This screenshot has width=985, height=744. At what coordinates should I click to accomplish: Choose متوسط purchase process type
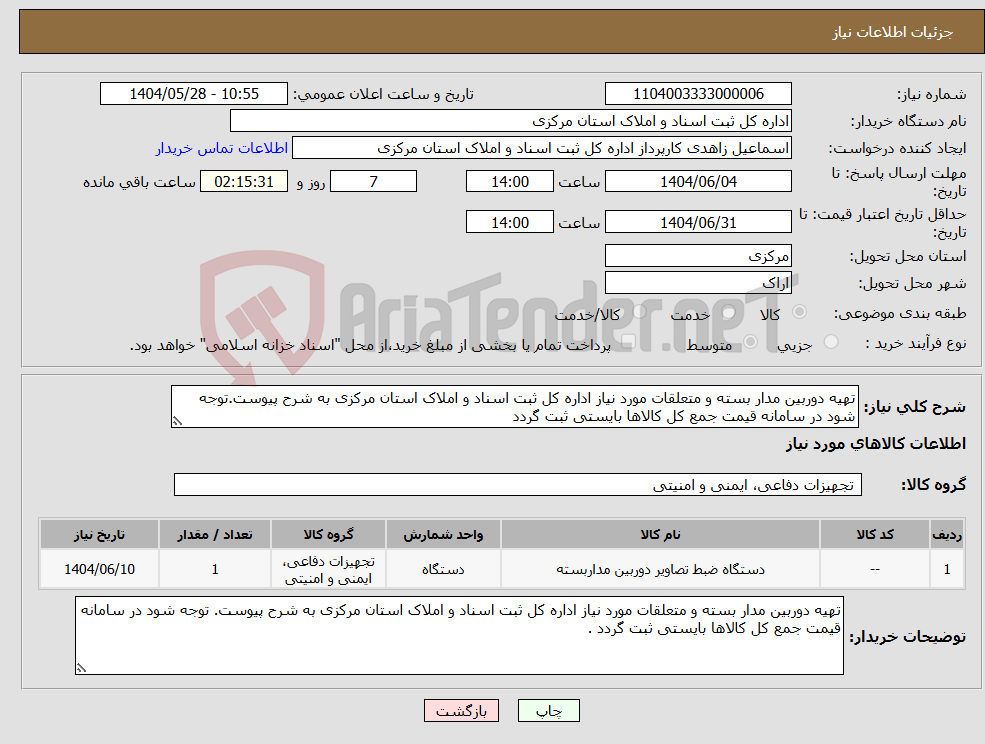(x=749, y=342)
